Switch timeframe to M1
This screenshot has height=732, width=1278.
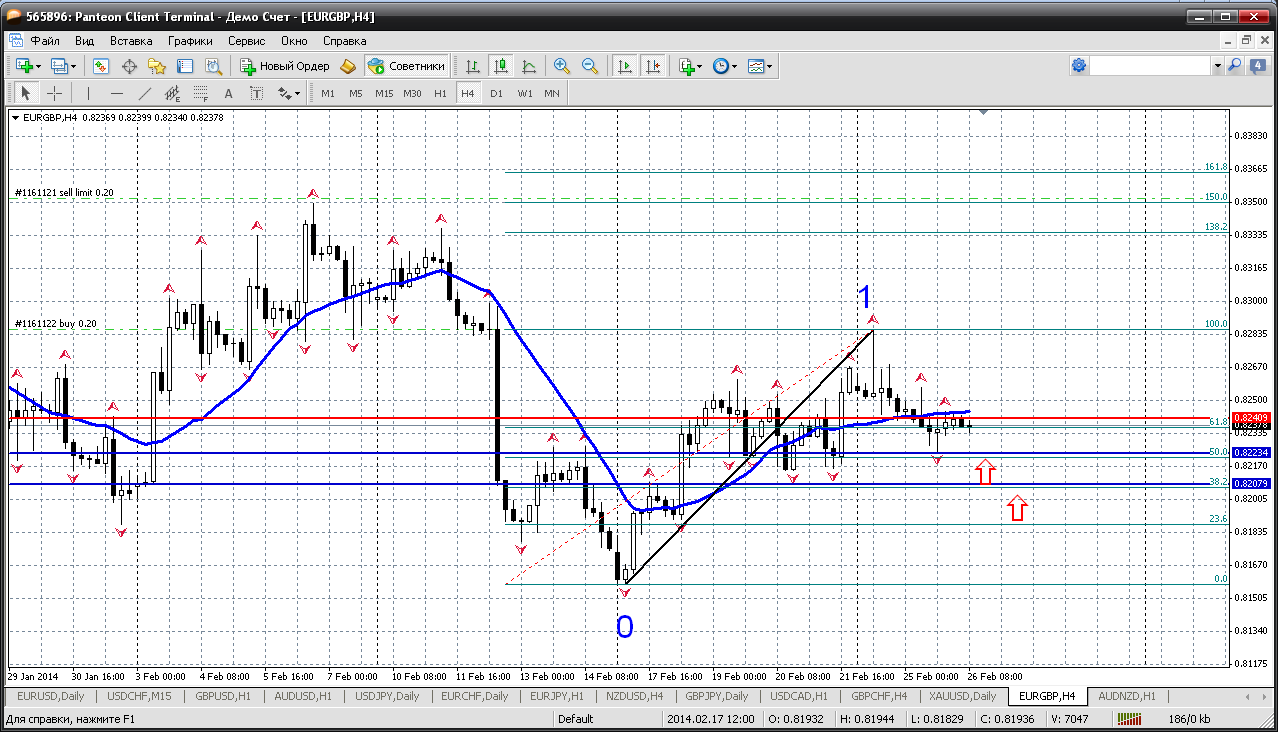coord(328,93)
